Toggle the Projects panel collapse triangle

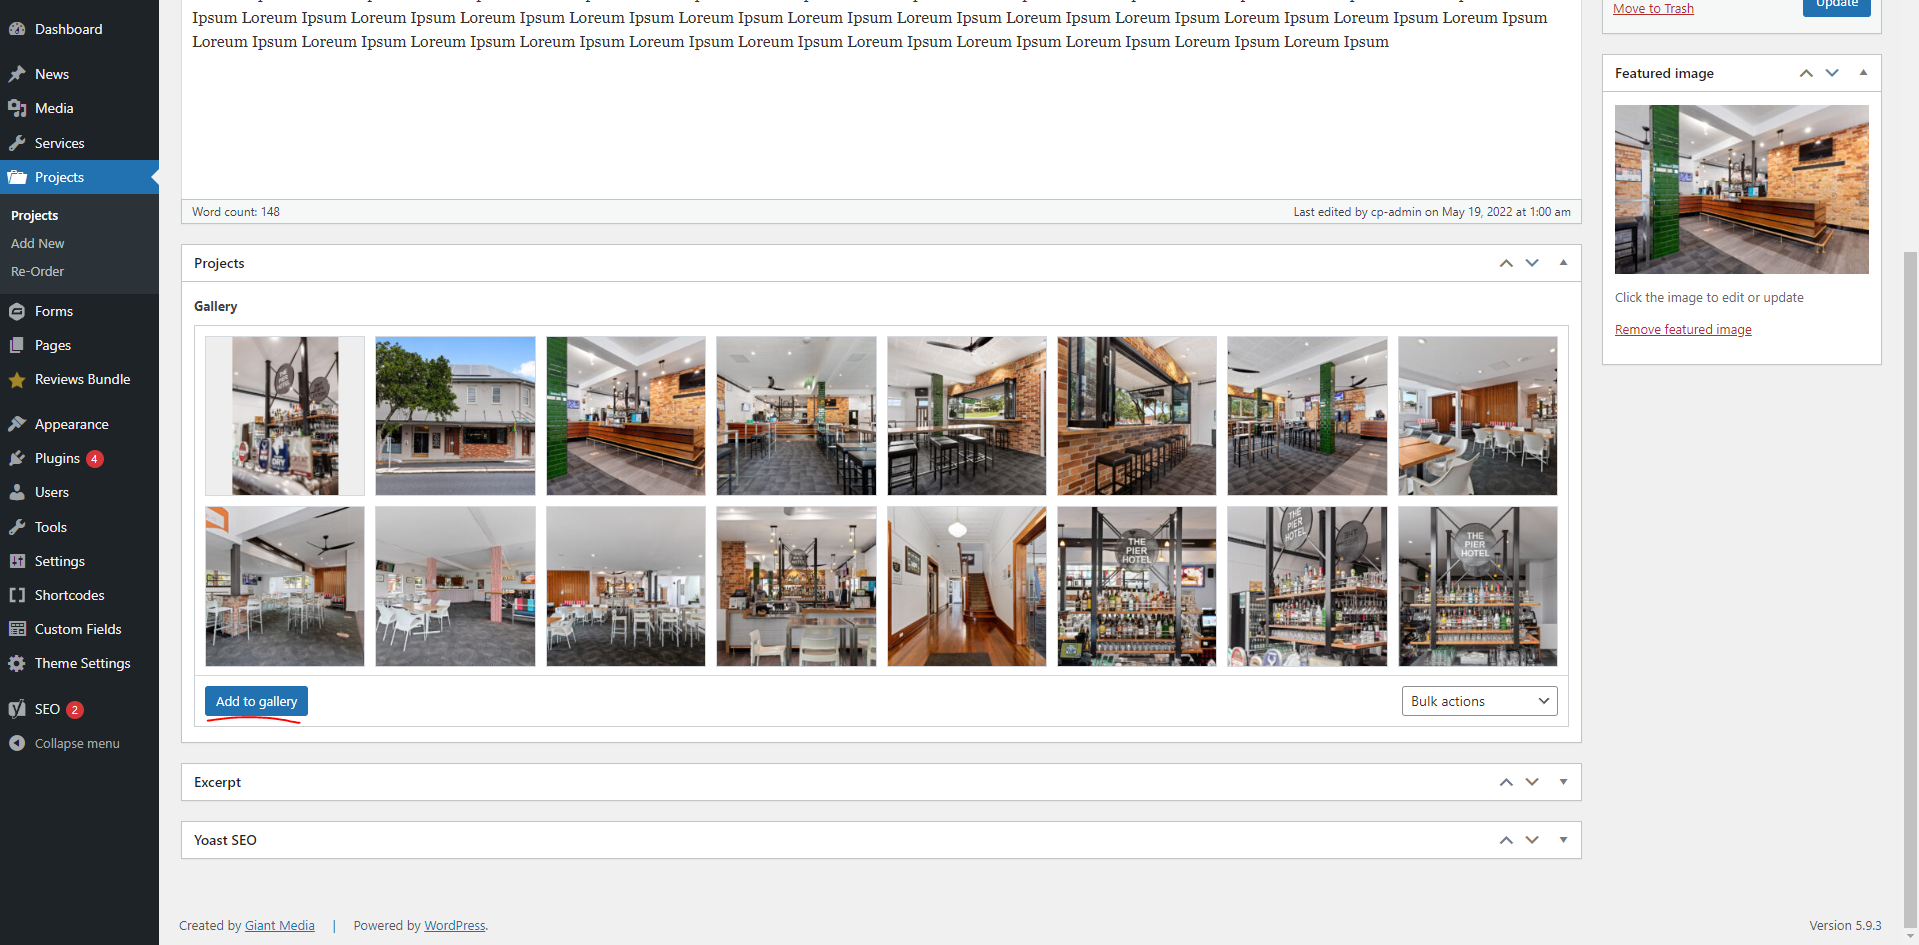coord(1563,263)
